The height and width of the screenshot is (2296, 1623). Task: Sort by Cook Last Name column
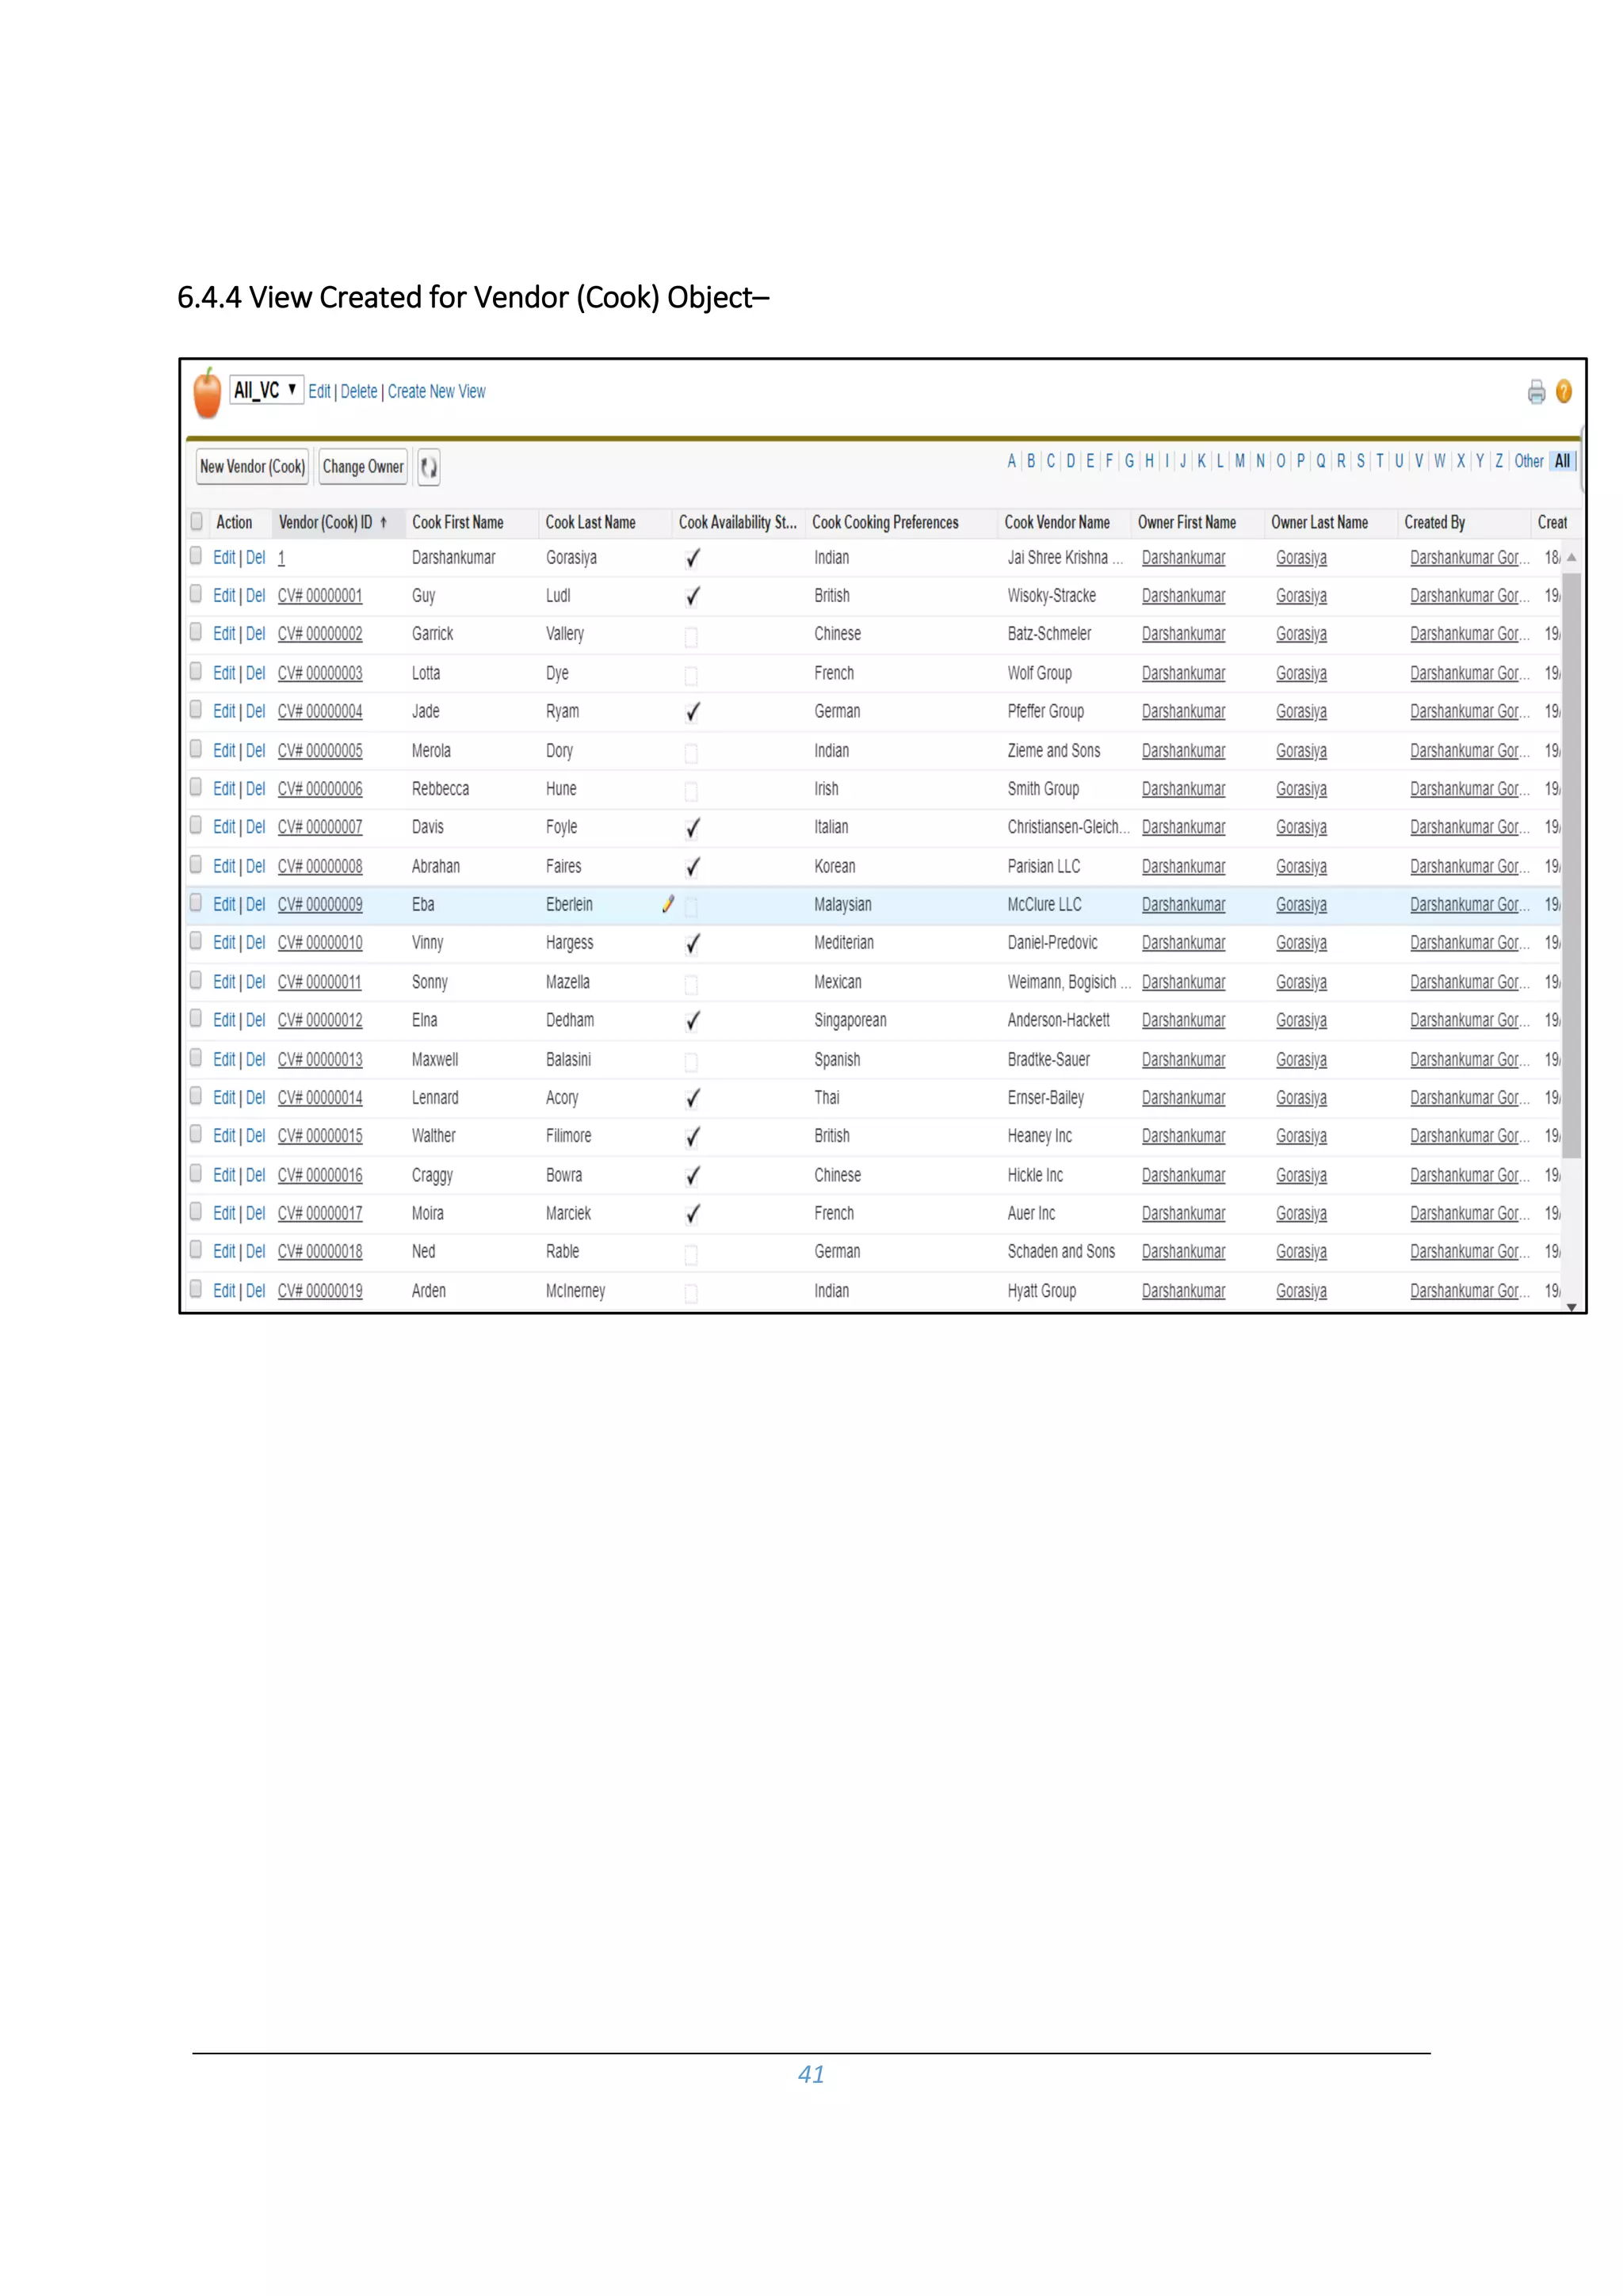(590, 522)
